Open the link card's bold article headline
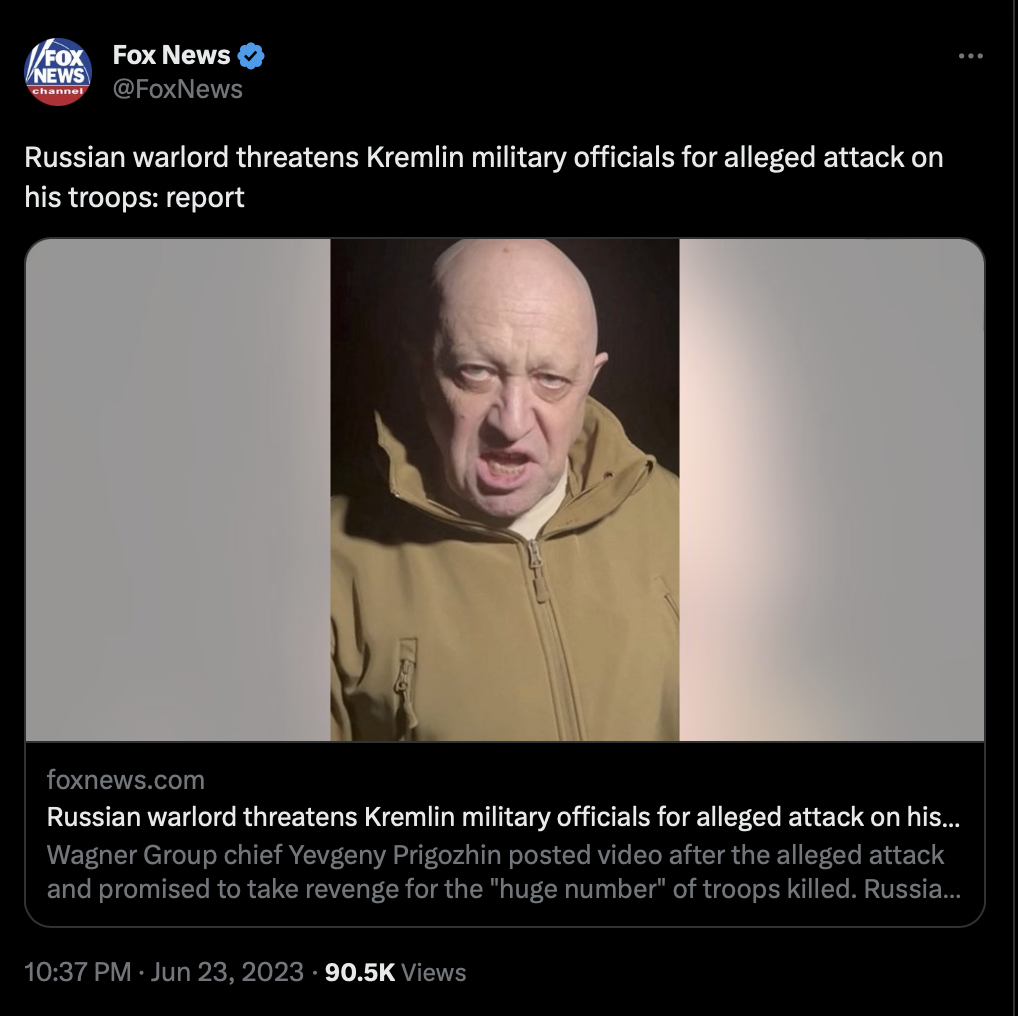 [x=503, y=817]
